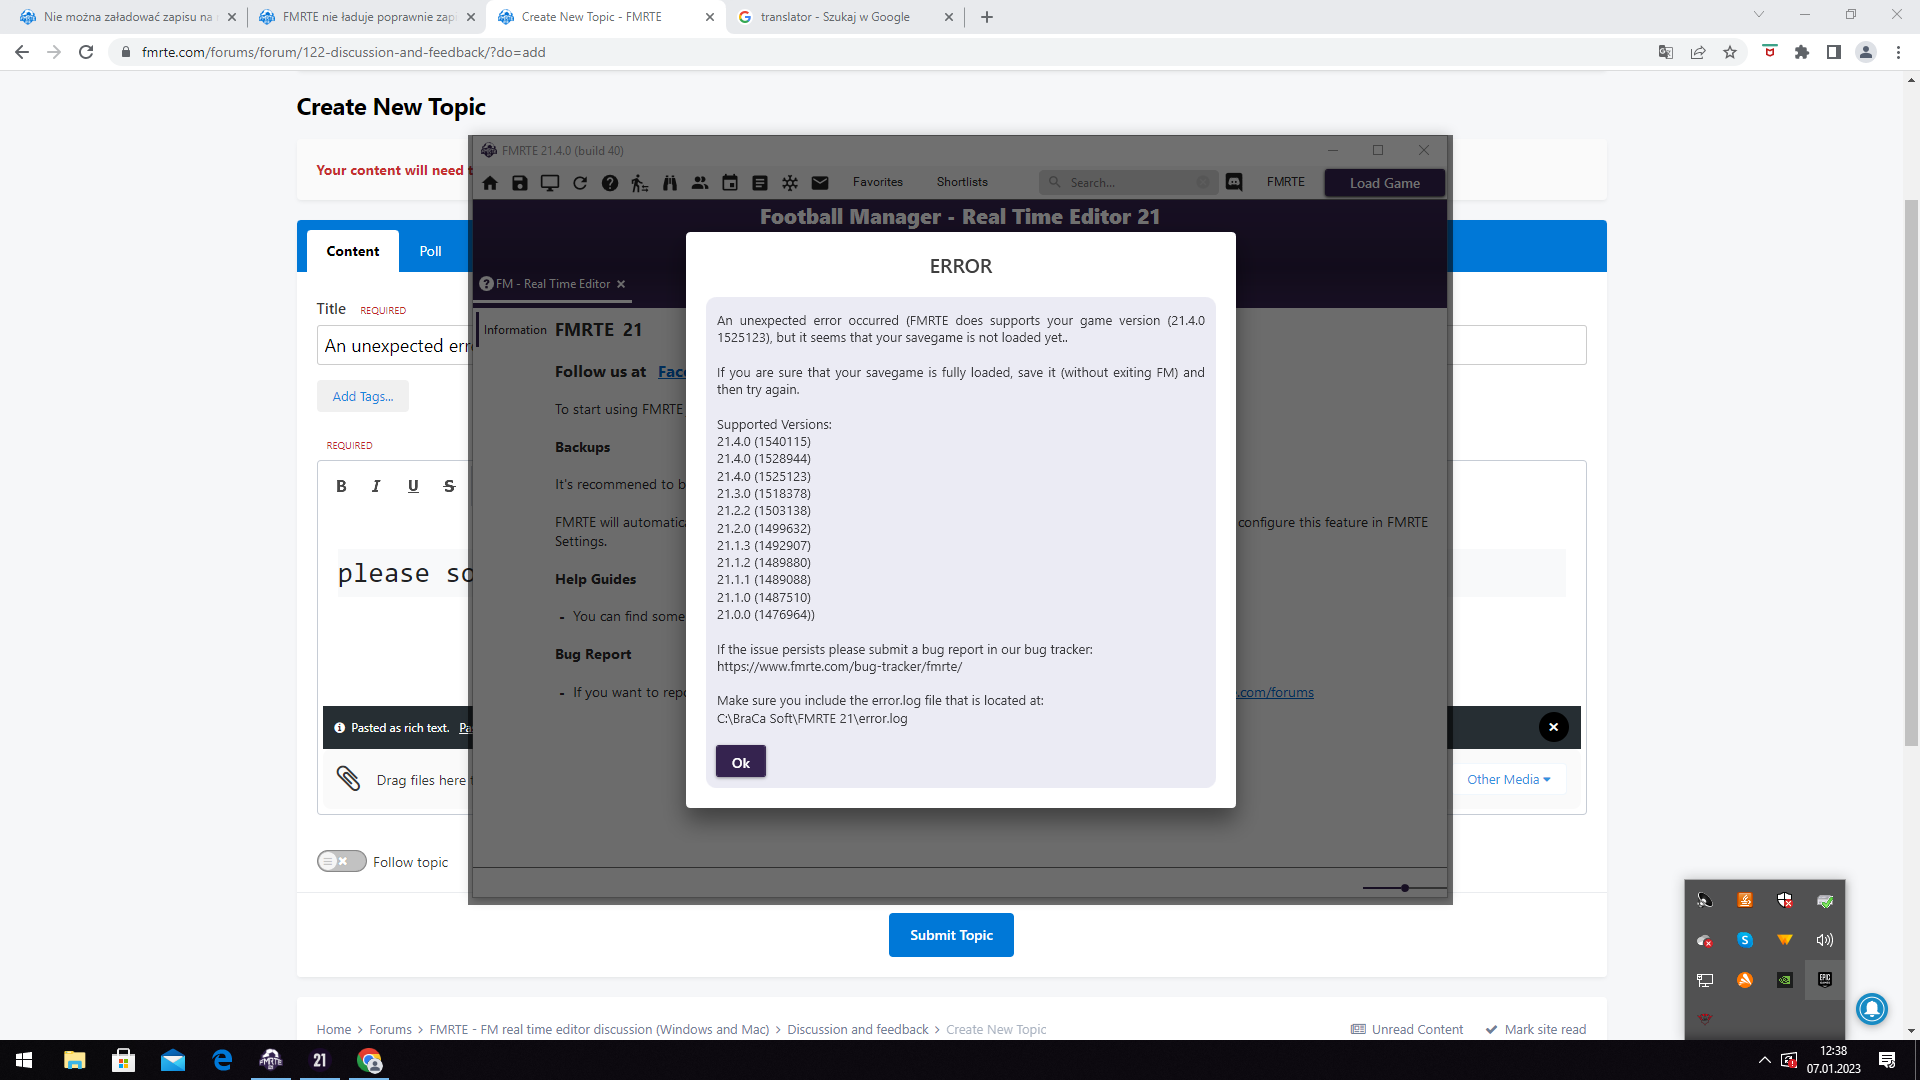Switch to the Poll tab

(430, 251)
